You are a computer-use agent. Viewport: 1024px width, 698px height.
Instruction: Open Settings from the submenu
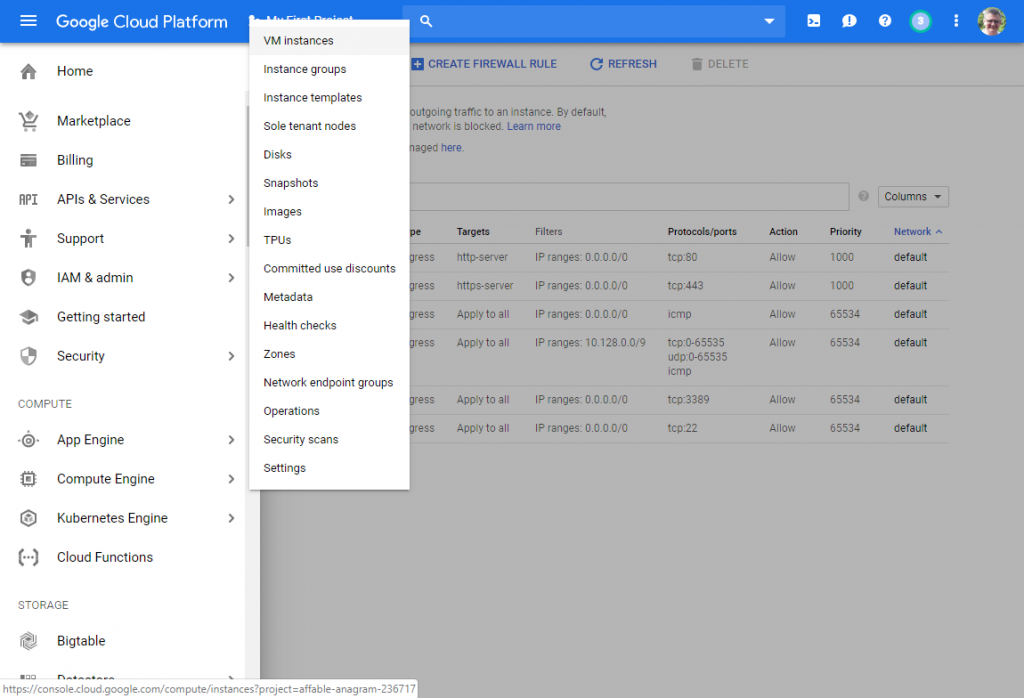pos(329,468)
